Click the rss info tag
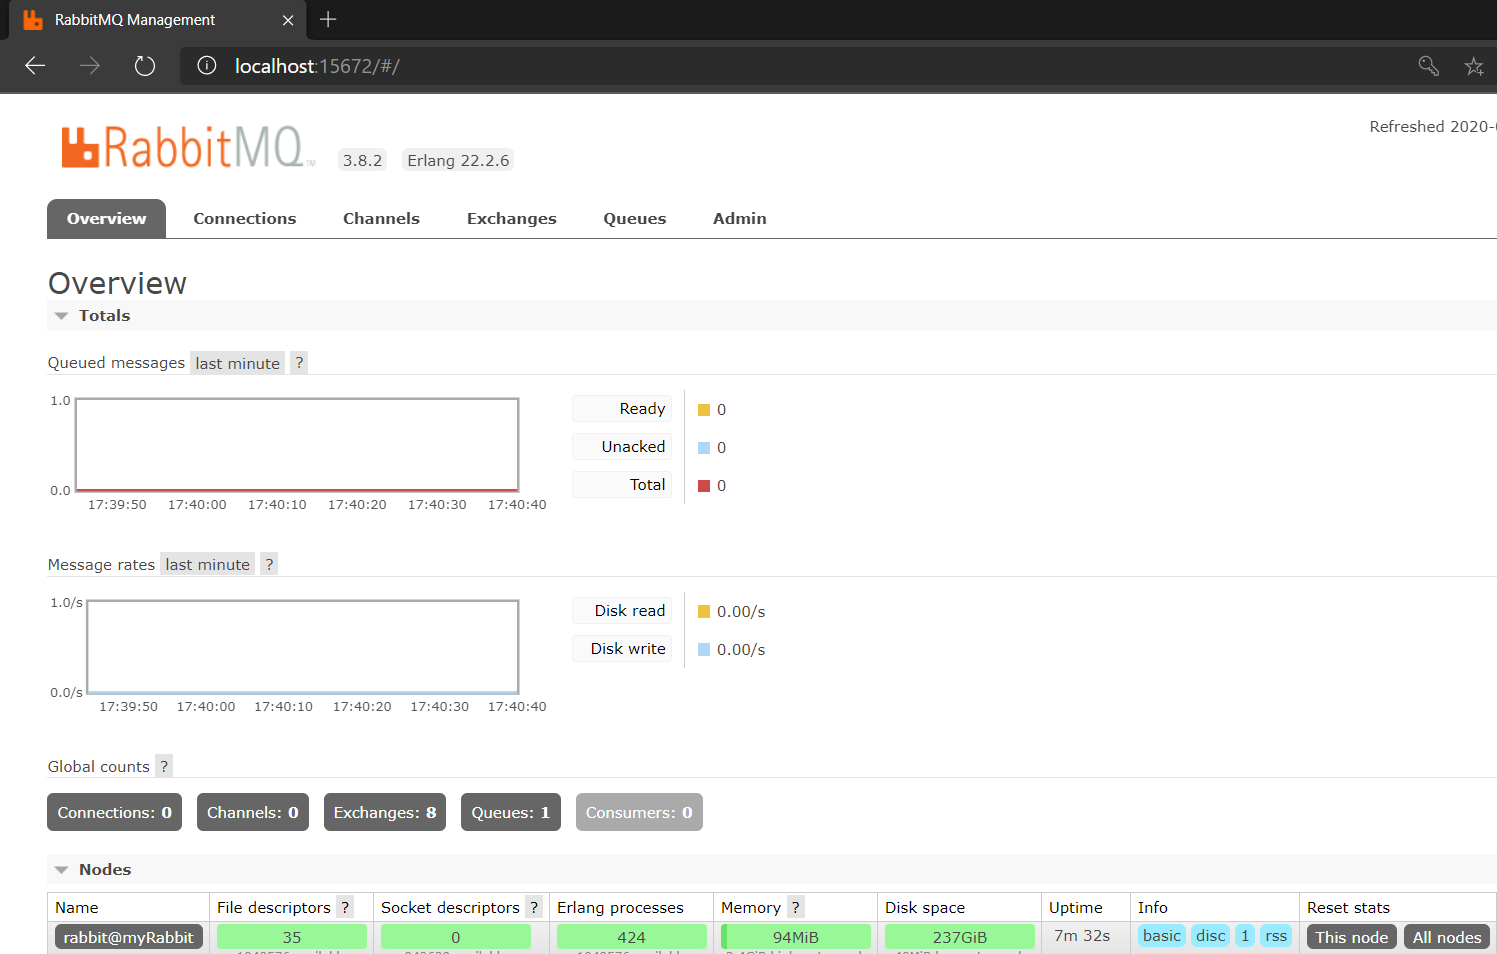The image size is (1497, 954). coord(1276,936)
